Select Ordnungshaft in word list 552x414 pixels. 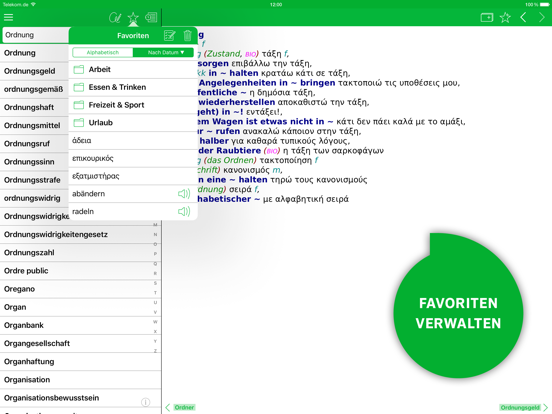click(34, 107)
